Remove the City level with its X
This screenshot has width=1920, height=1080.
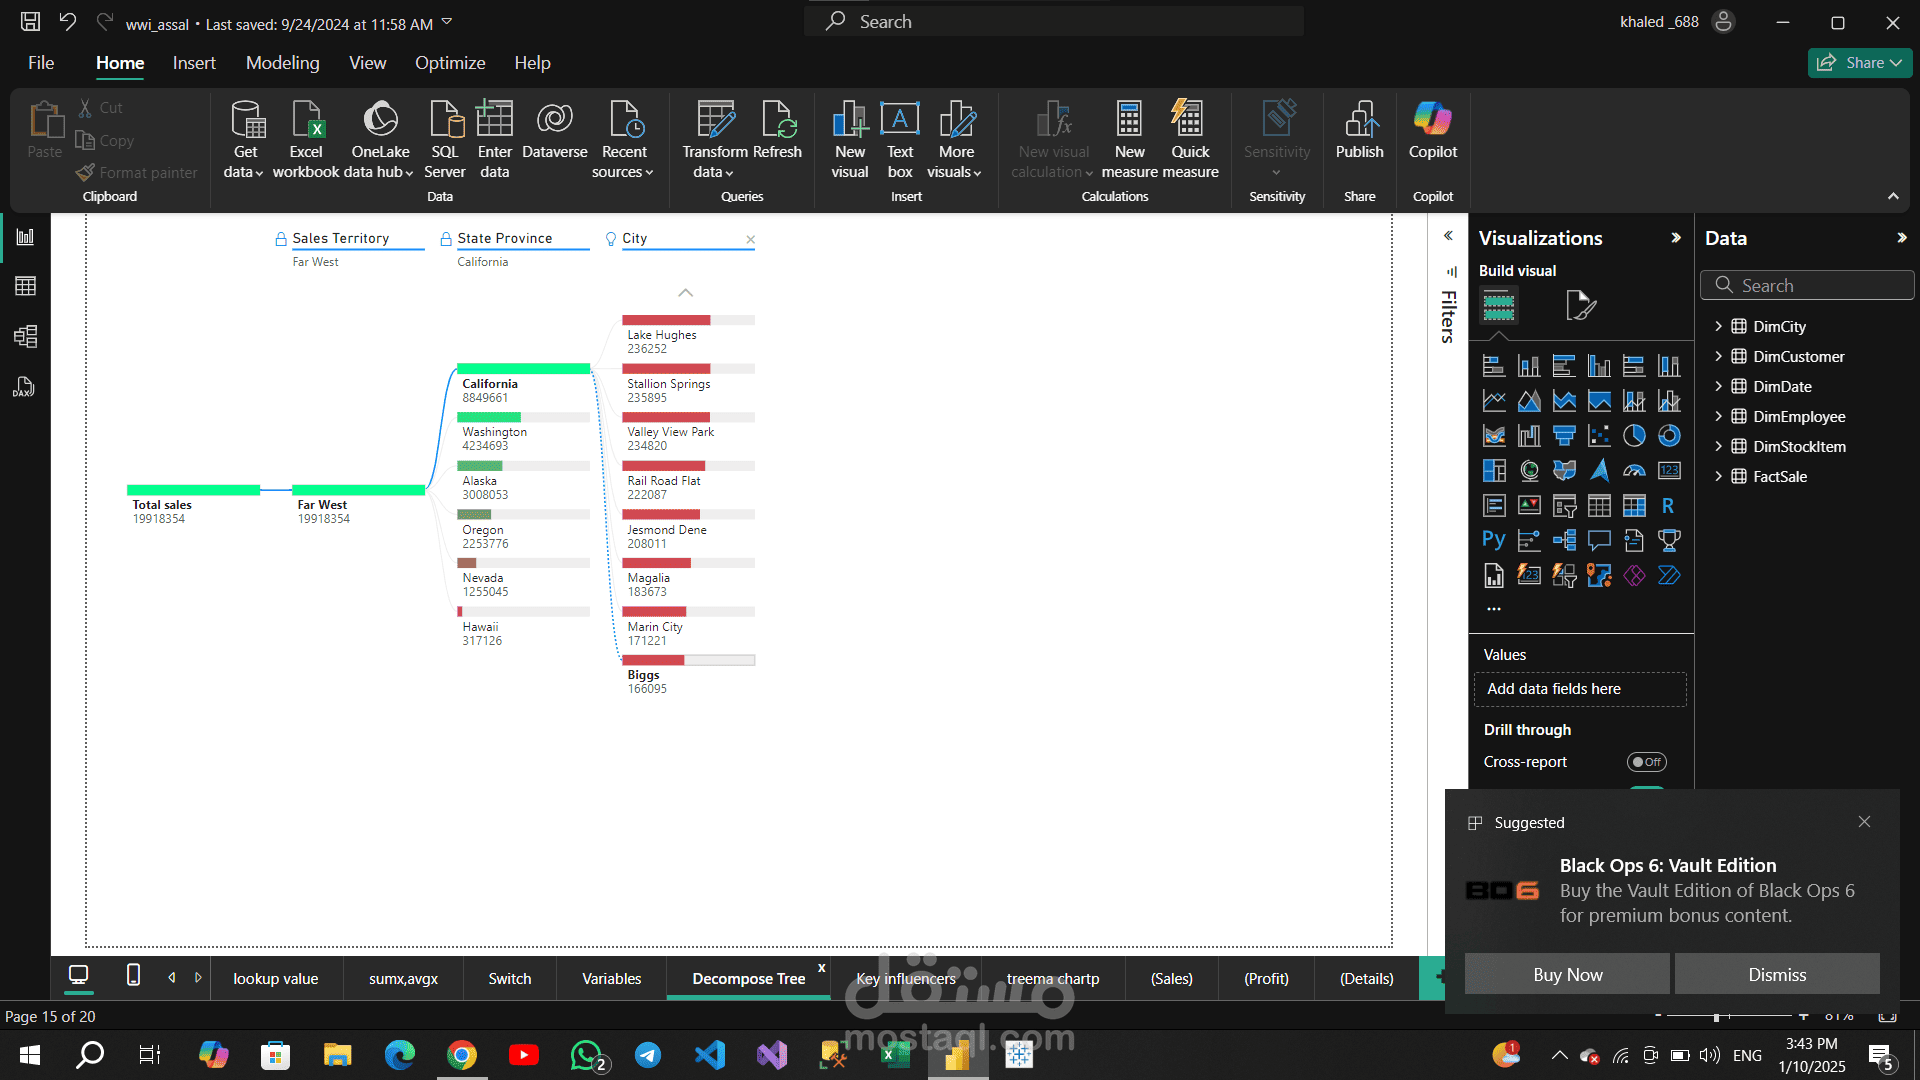coord(750,240)
